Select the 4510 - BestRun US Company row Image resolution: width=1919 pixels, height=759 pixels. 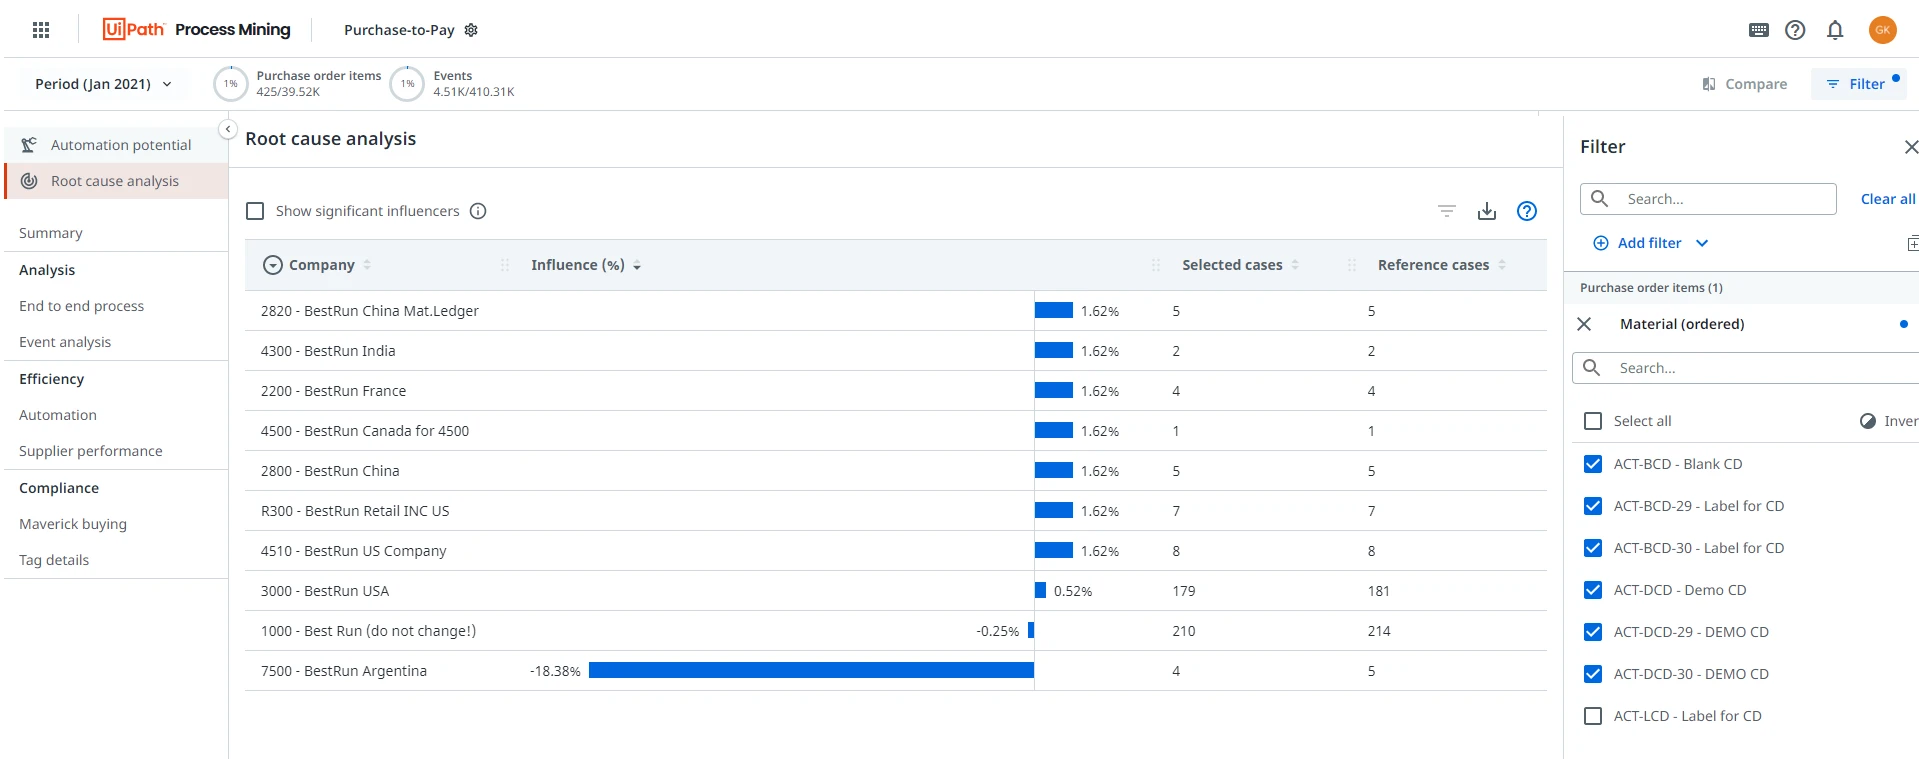click(x=896, y=551)
